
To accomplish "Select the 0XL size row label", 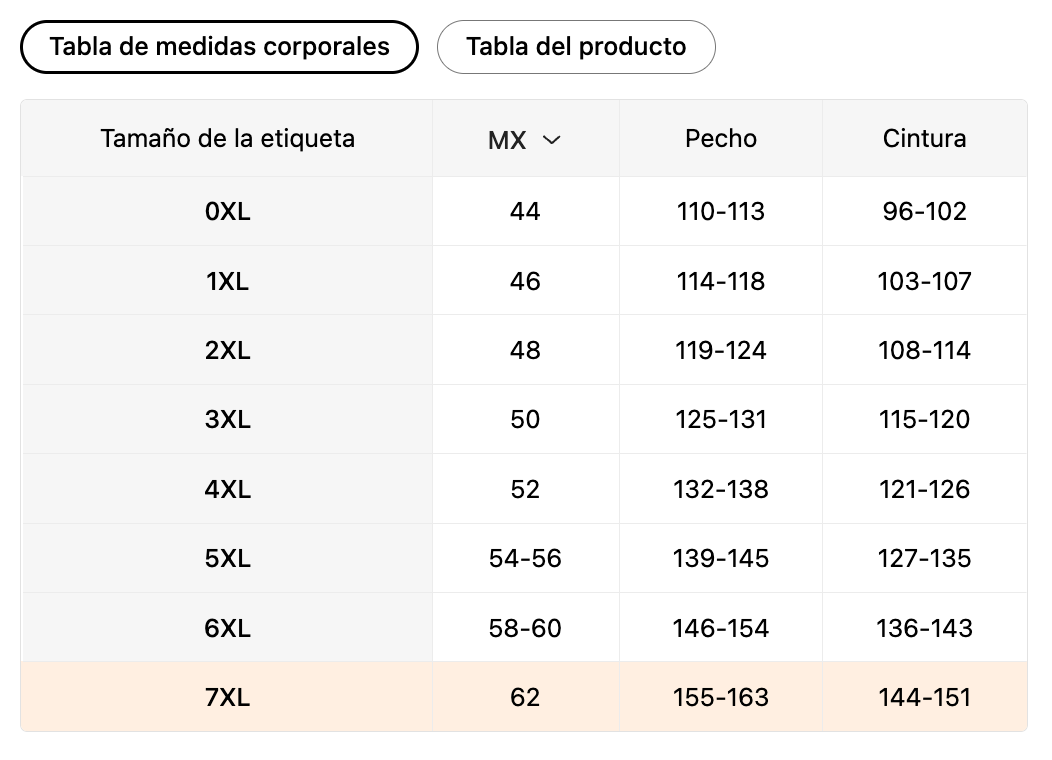I will click(x=227, y=212).
